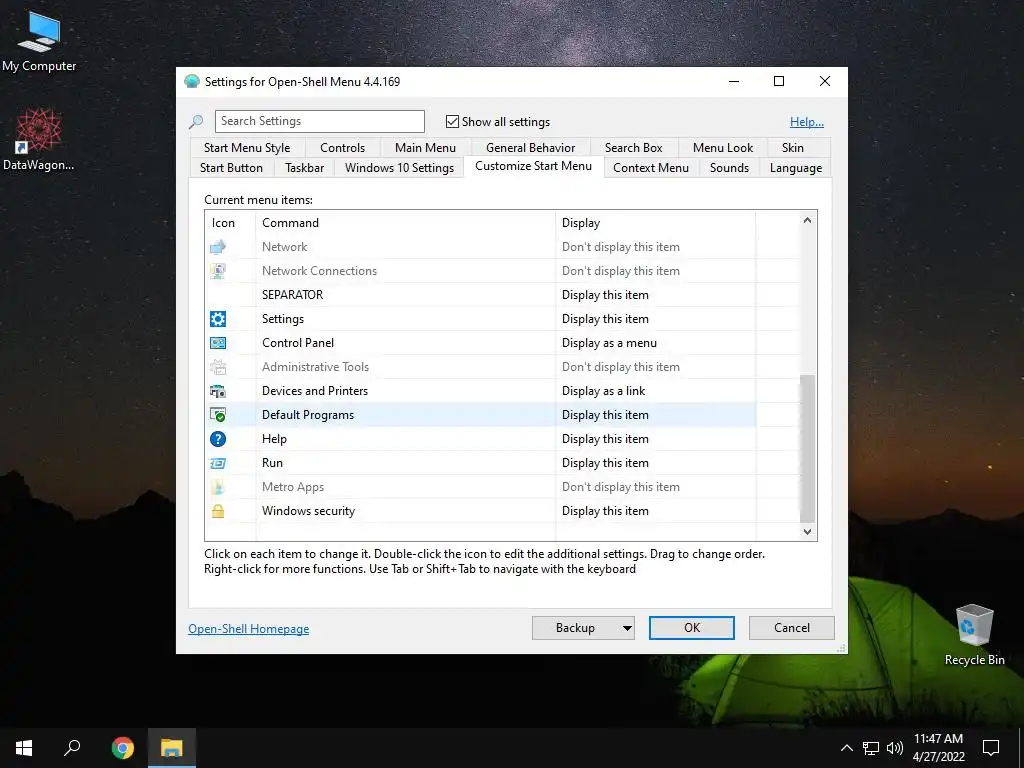Open the Windows Start button
Screen dimensions: 1024x768
[24, 748]
